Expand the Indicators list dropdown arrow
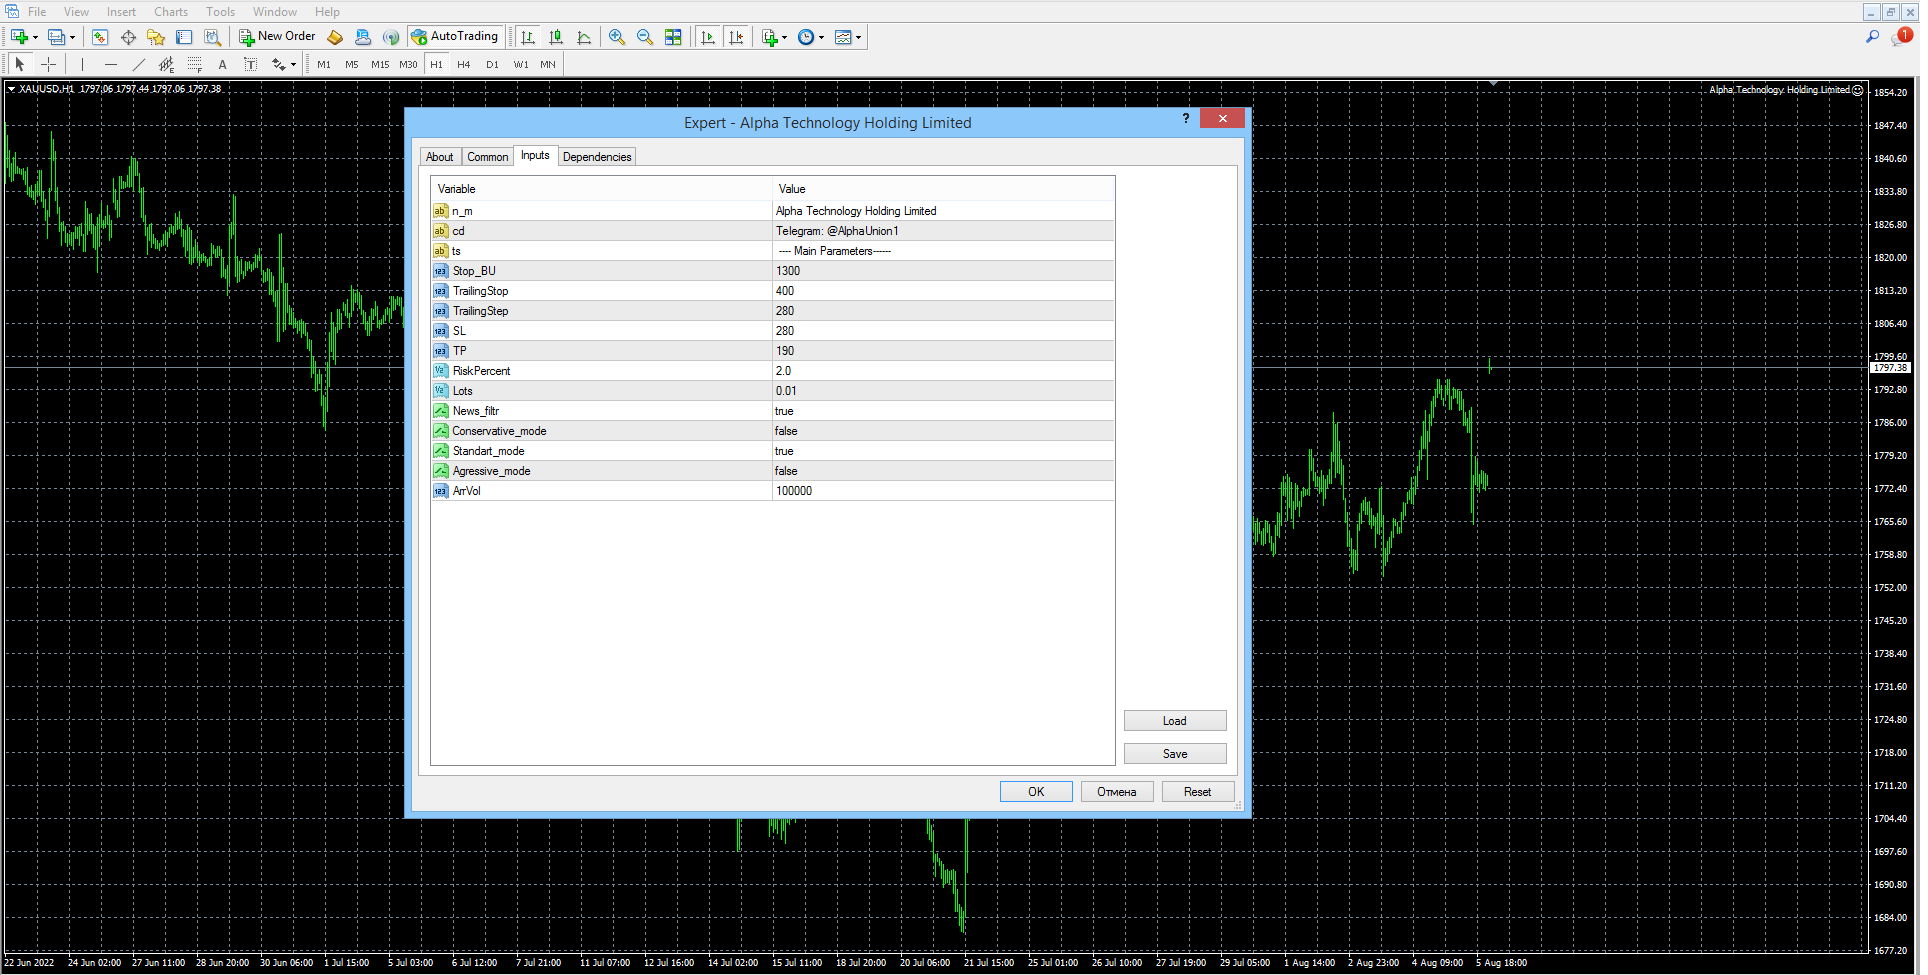1928x975 pixels. [x=785, y=38]
